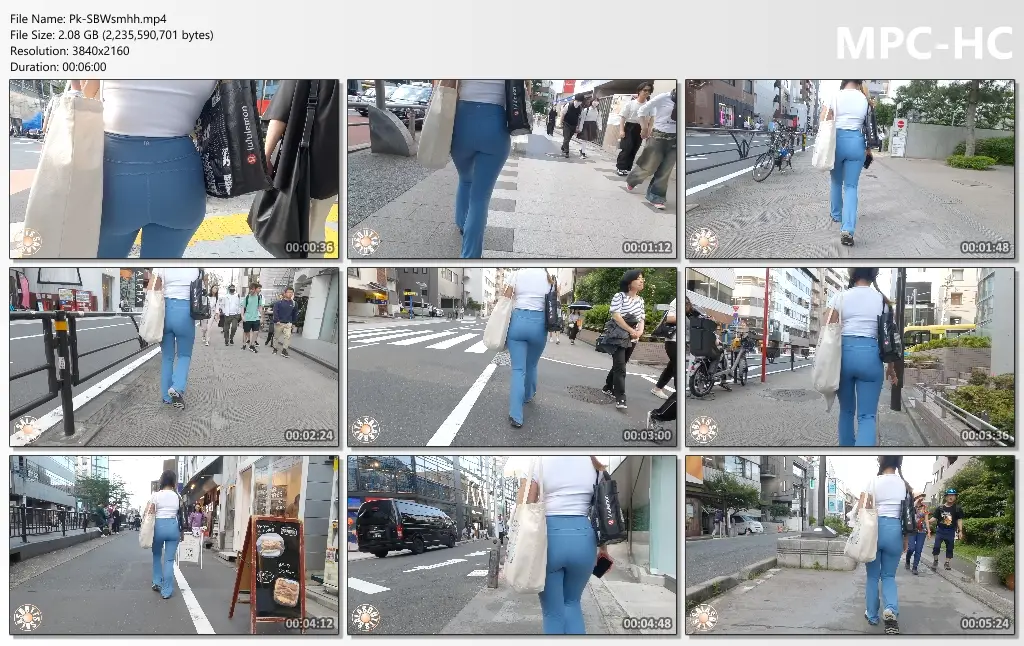Click the 00:02:24 timestamp label
Screen dimensions: 1024x646
309,436
